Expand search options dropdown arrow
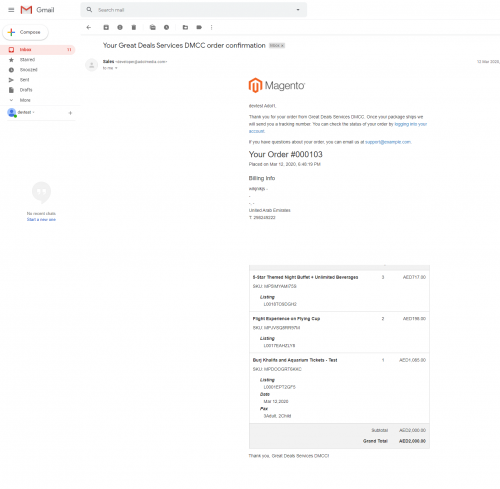This screenshot has height=489, width=500. 298,10
